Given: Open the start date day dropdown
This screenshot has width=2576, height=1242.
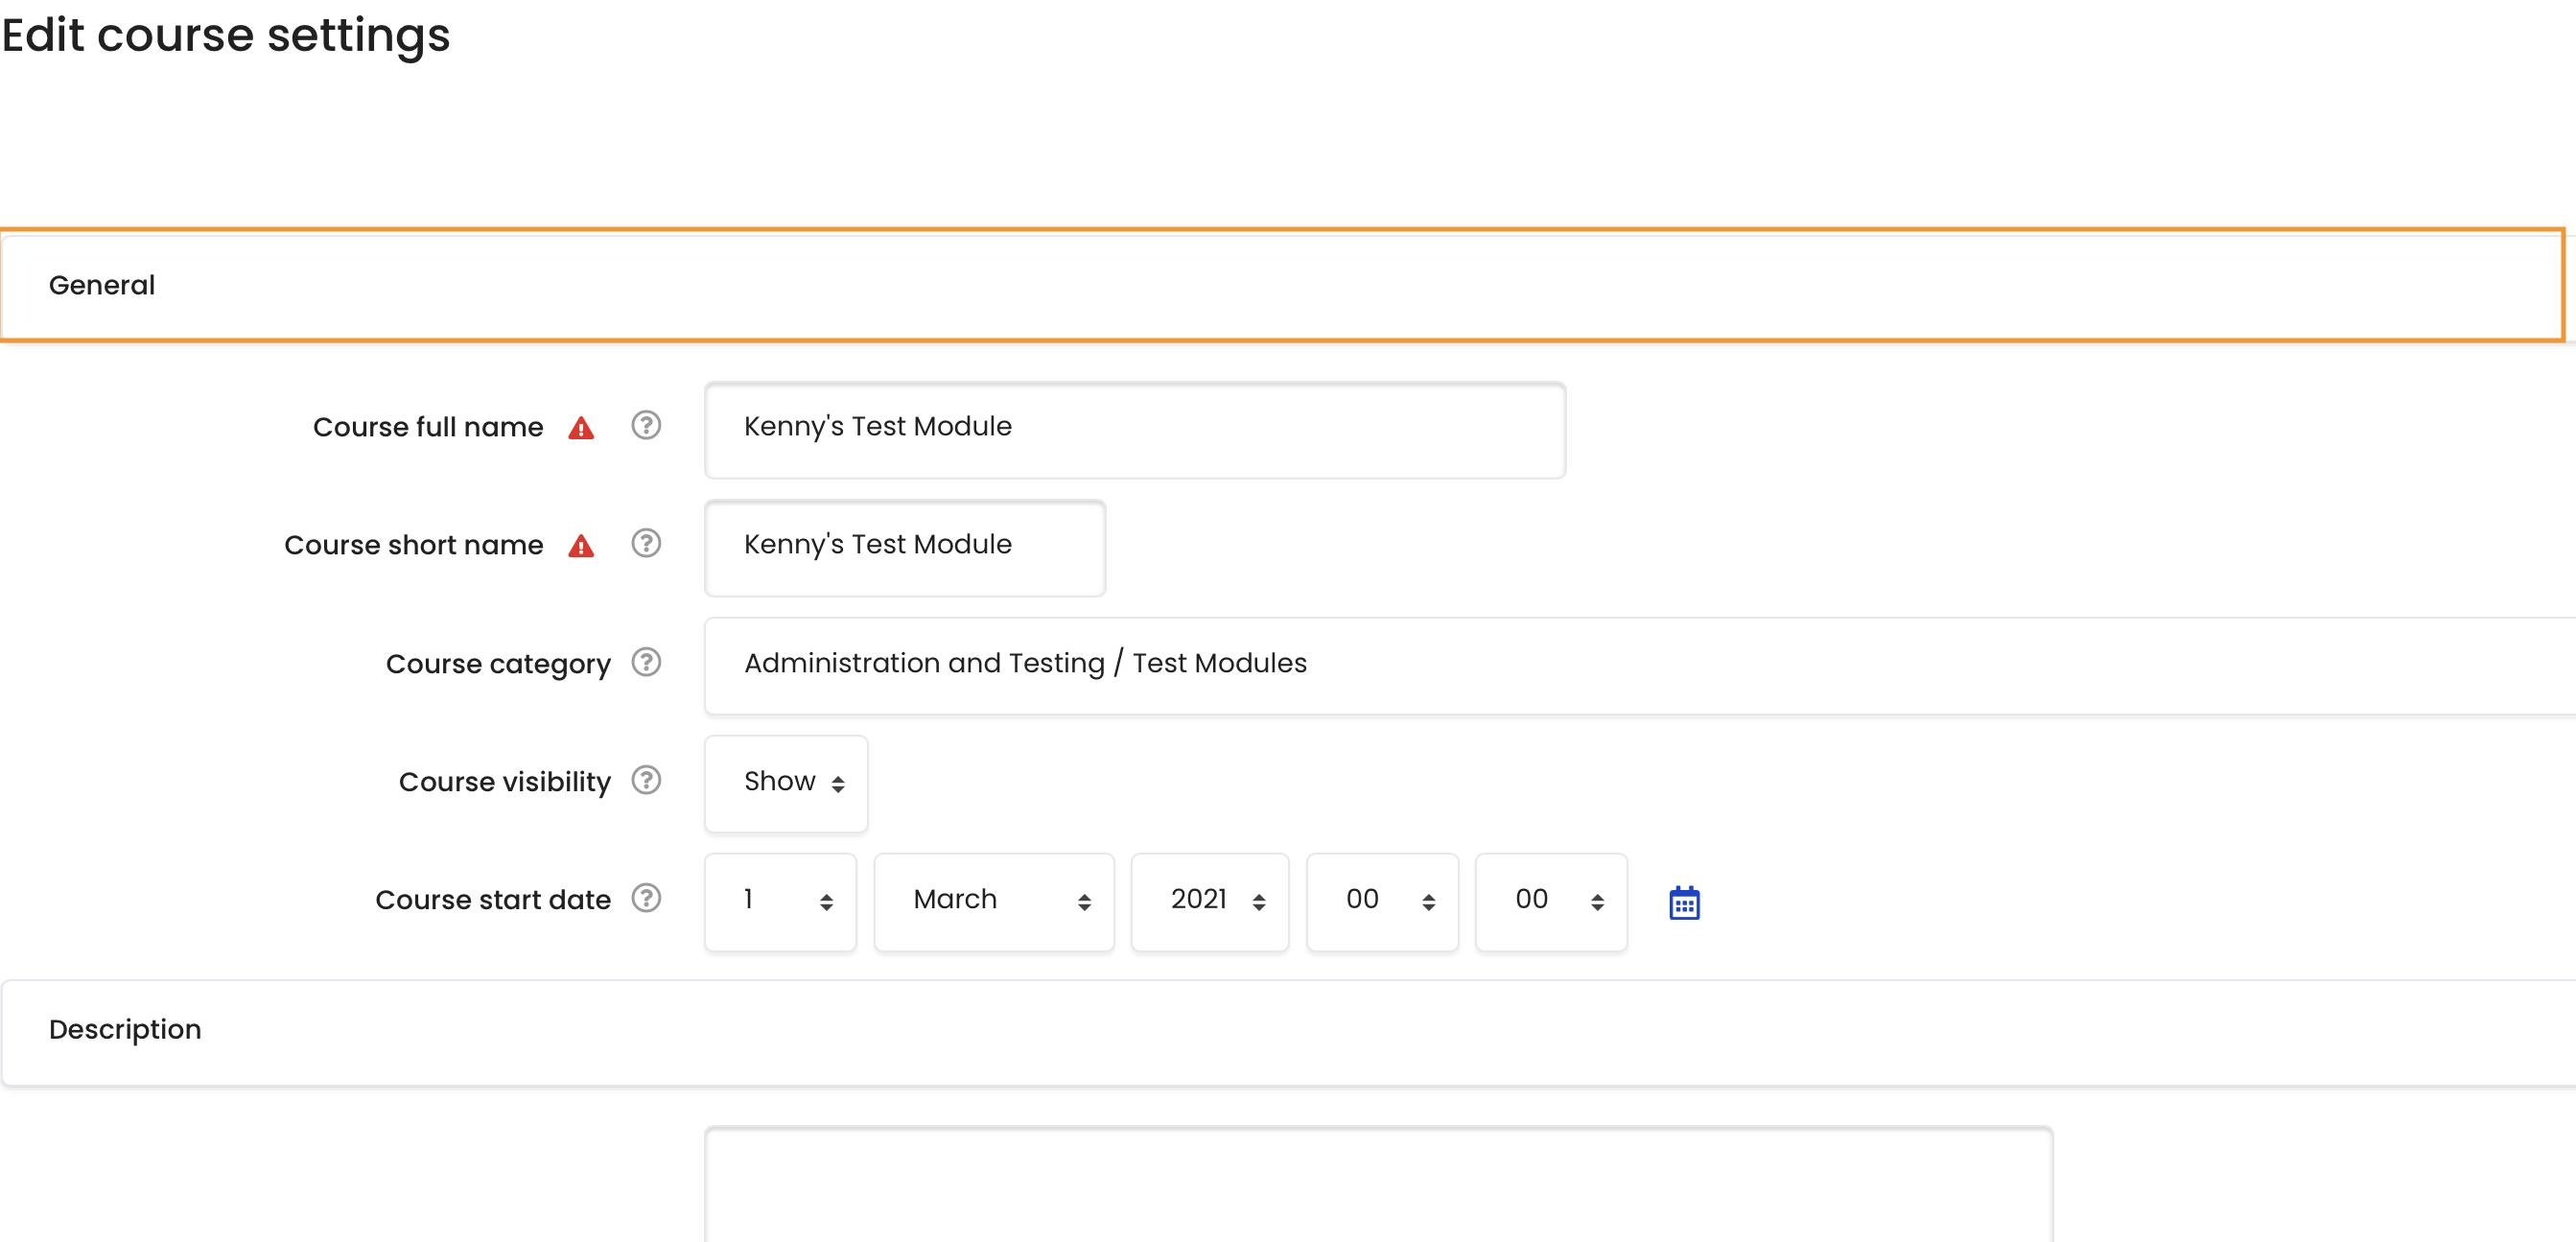Looking at the screenshot, I should pyautogui.click(x=780, y=901).
